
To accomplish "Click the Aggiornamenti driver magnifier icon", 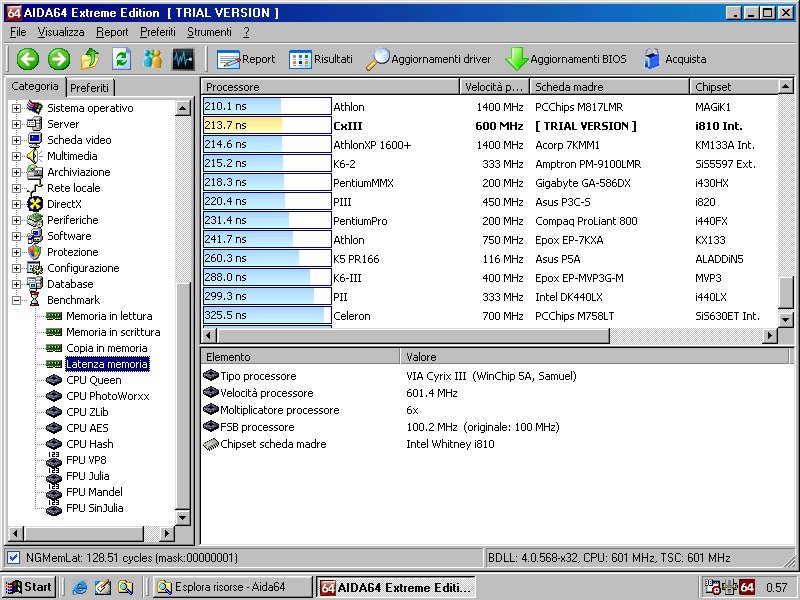I will pyautogui.click(x=378, y=59).
